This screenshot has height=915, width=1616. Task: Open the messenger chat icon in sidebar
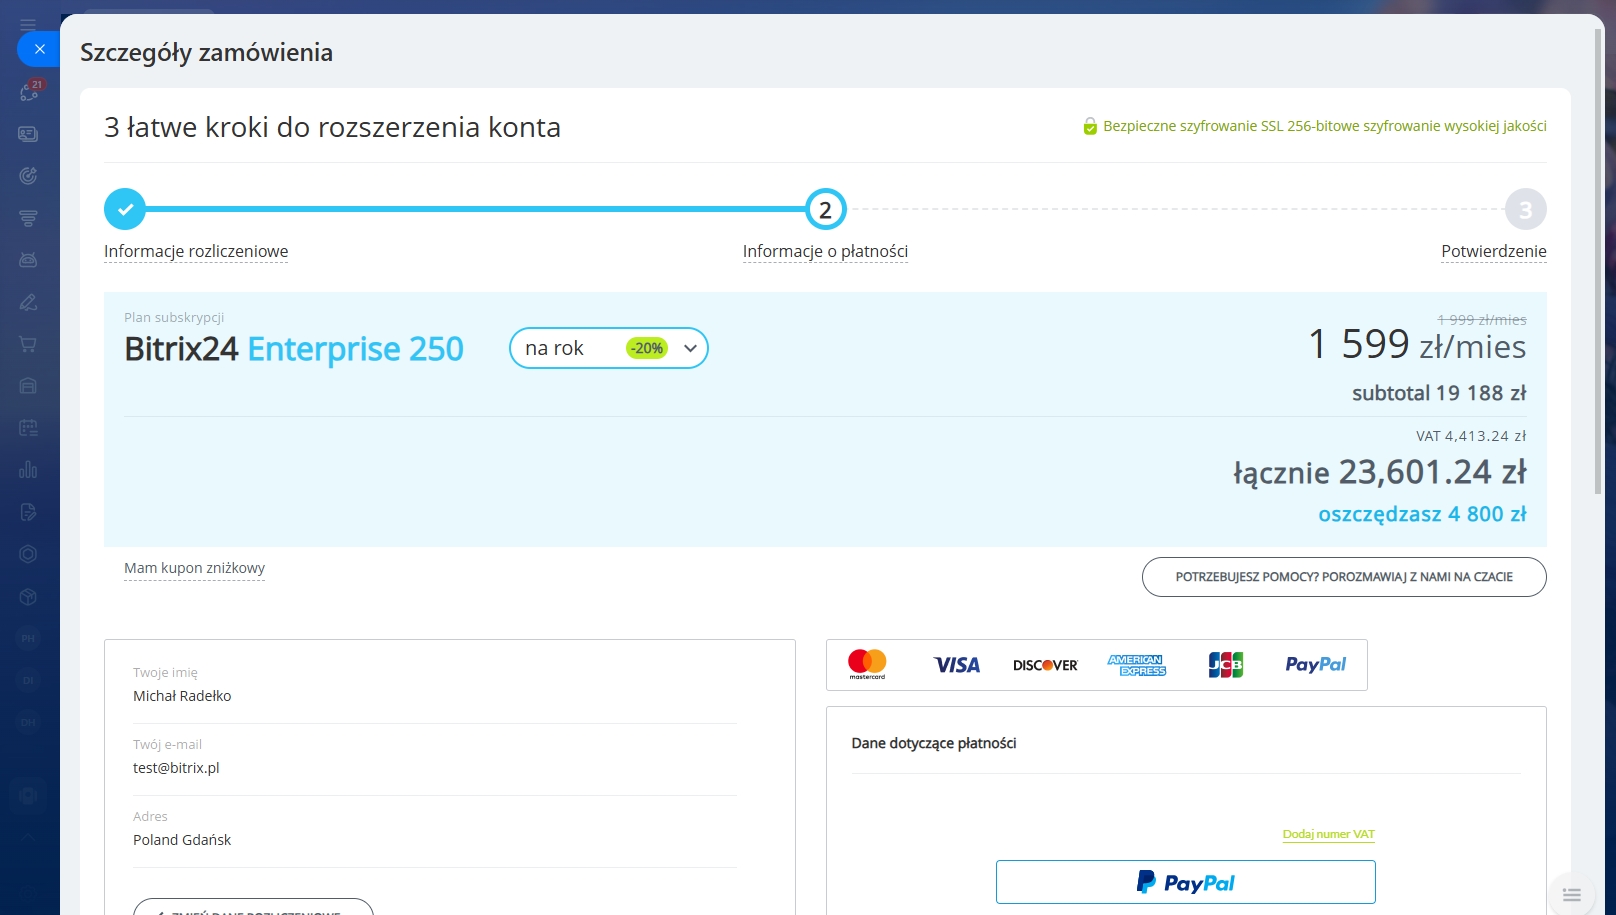(28, 134)
